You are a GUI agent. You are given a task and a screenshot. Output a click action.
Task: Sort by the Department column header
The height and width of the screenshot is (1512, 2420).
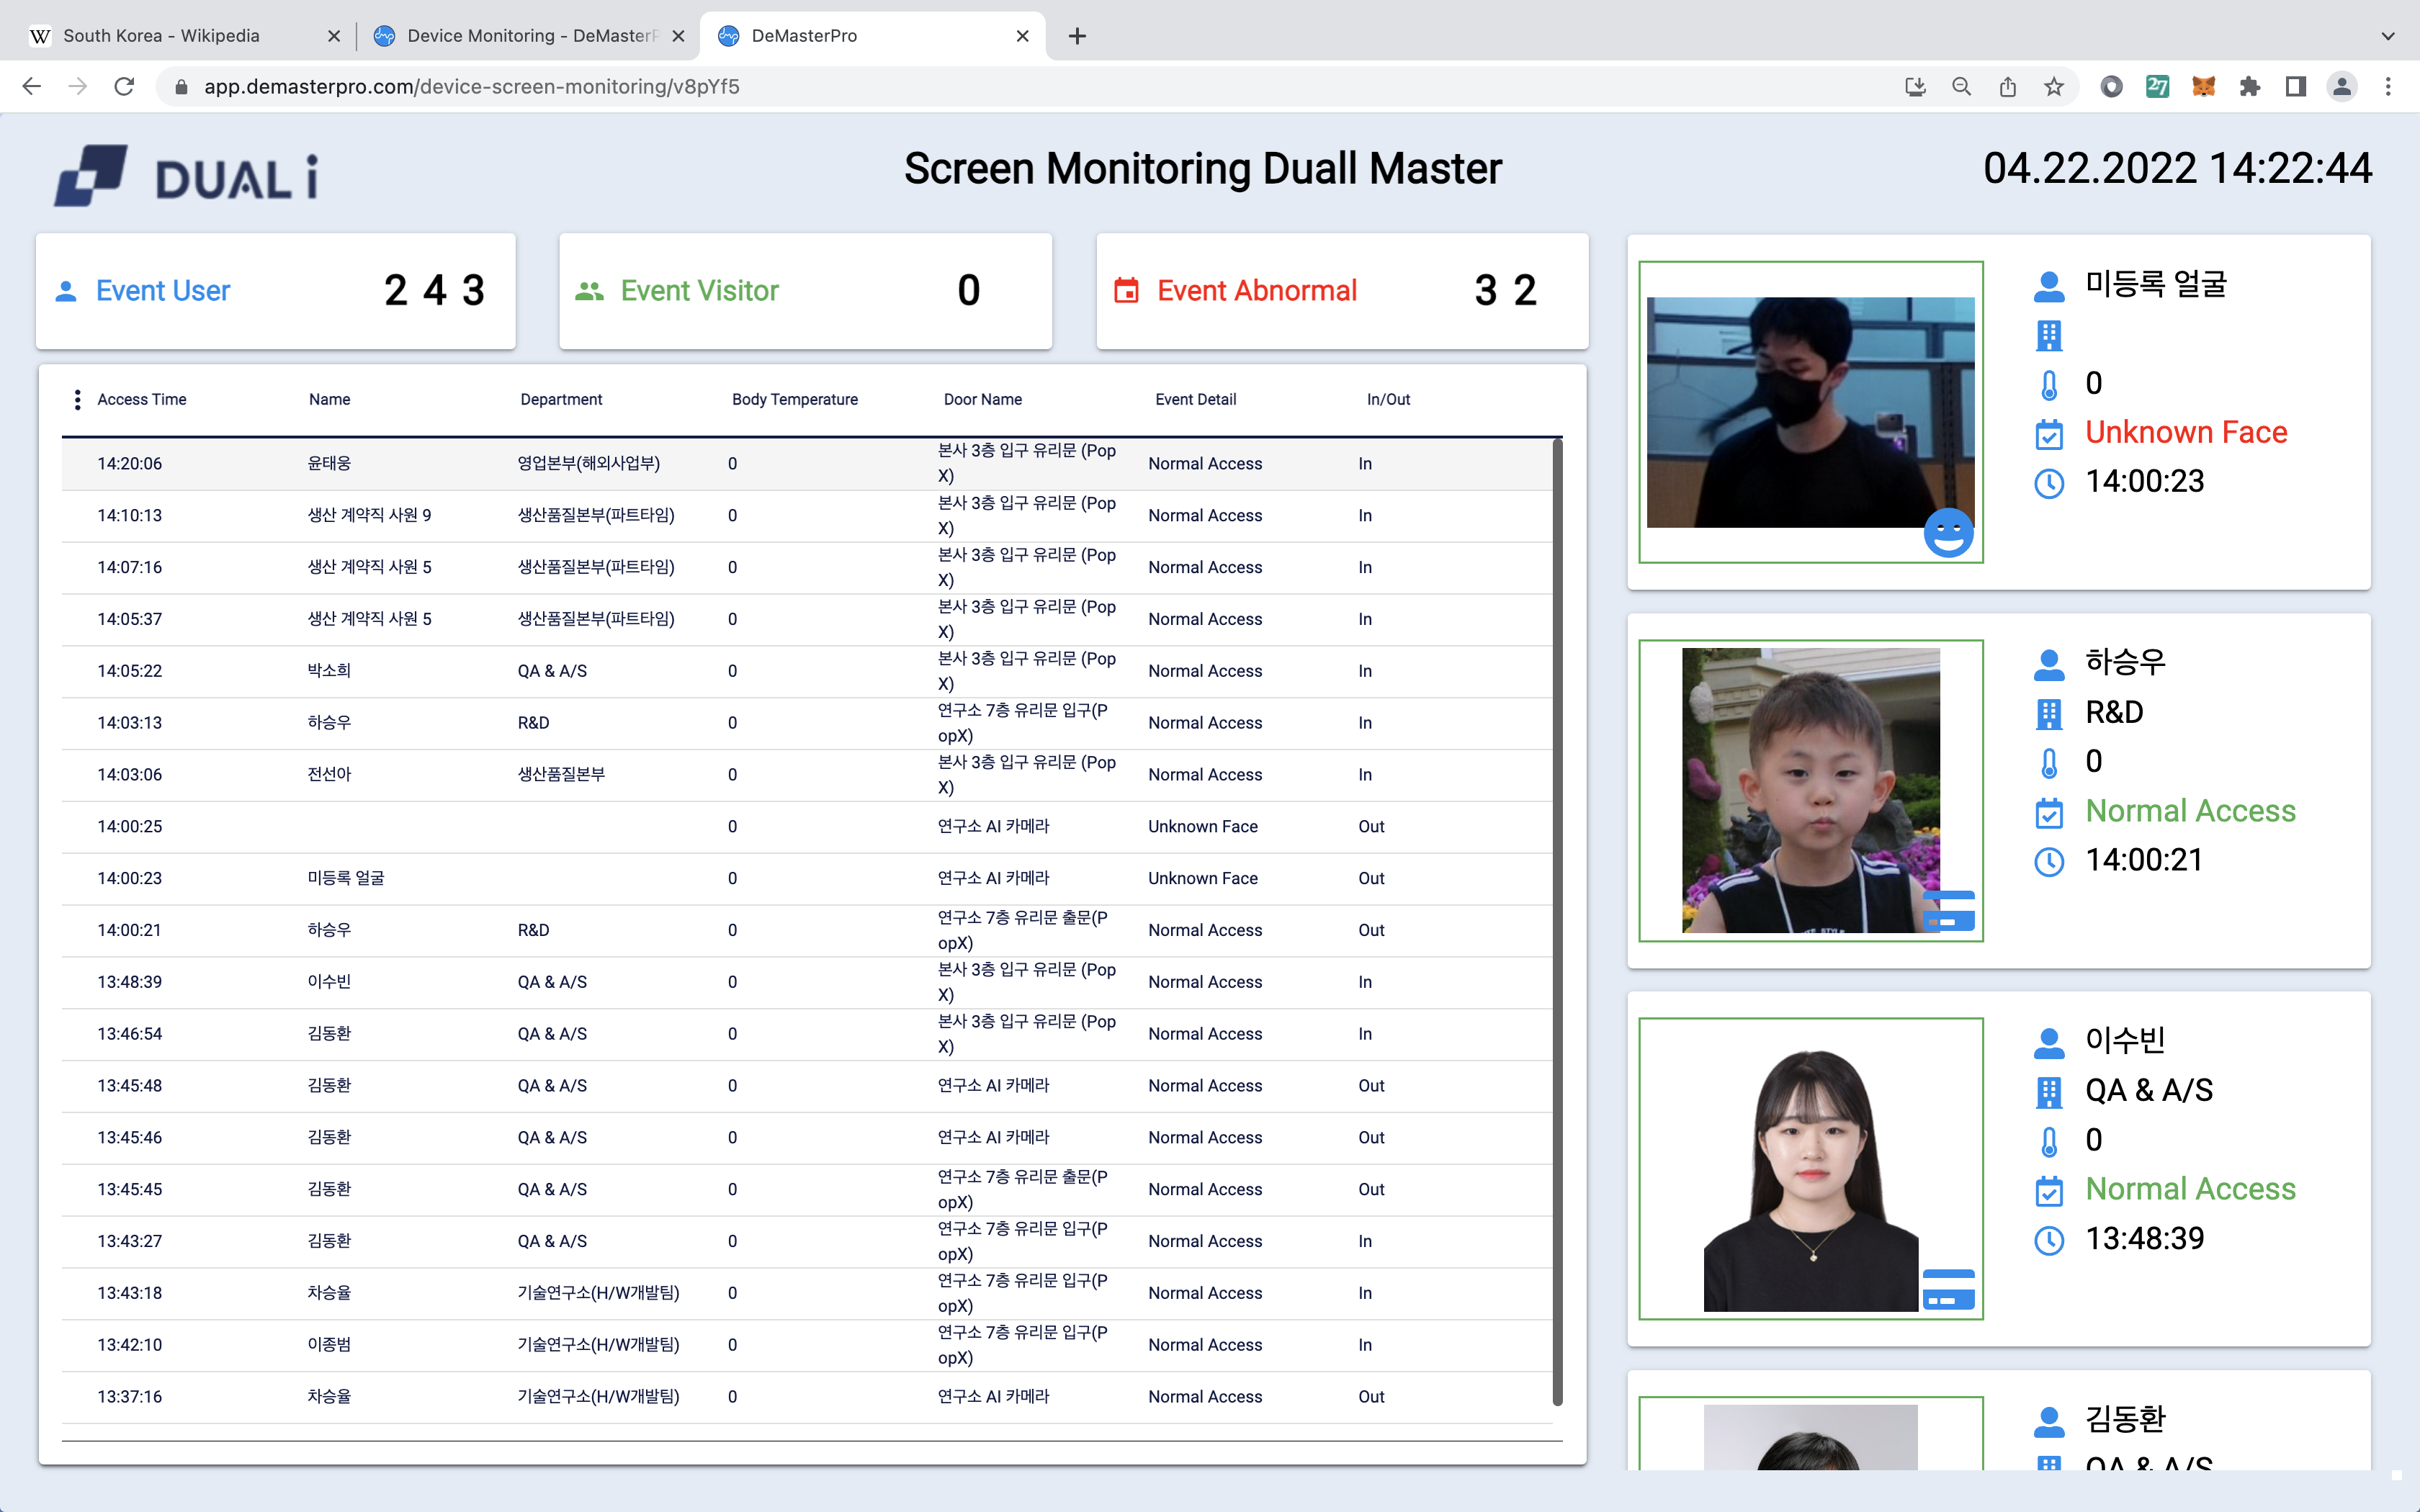click(561, 399)
